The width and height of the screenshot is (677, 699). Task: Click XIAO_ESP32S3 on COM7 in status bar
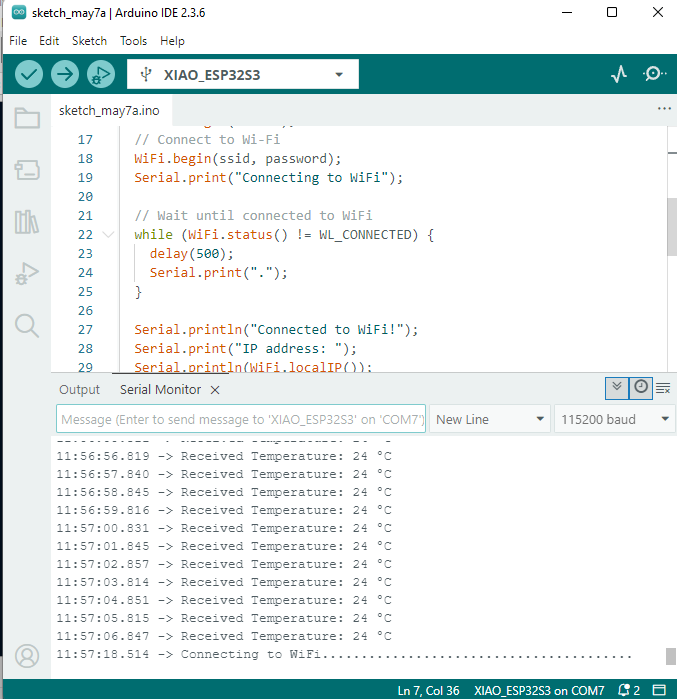pyautogui.click(x=539, y=691)
